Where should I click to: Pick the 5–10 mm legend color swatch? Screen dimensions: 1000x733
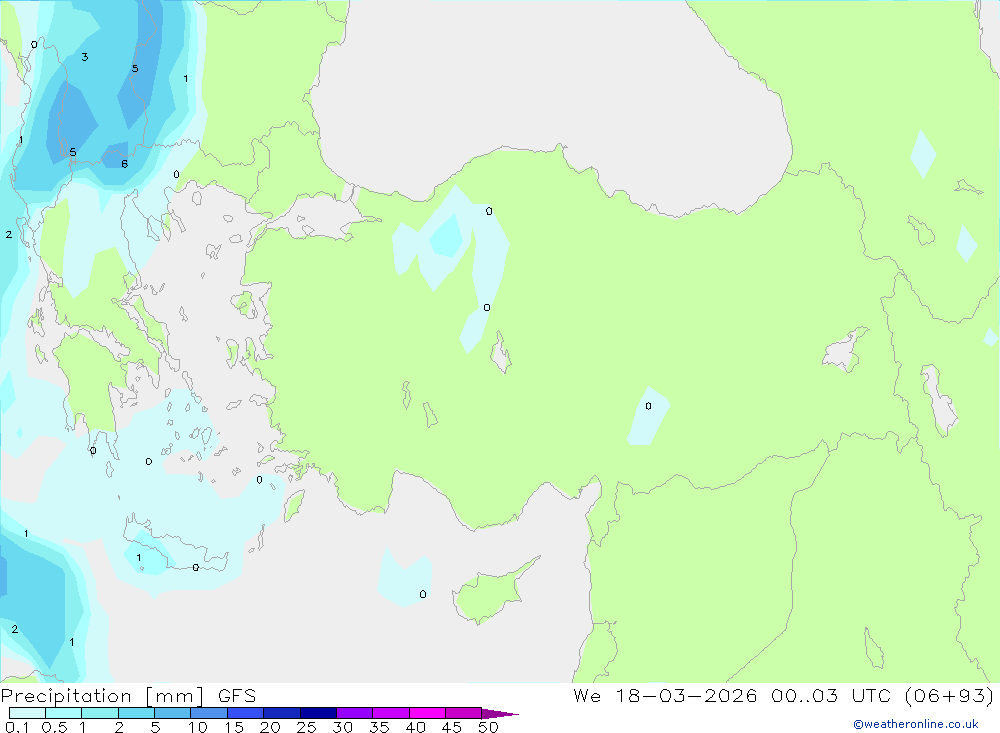pyautogui.click(x=172, y=713)
